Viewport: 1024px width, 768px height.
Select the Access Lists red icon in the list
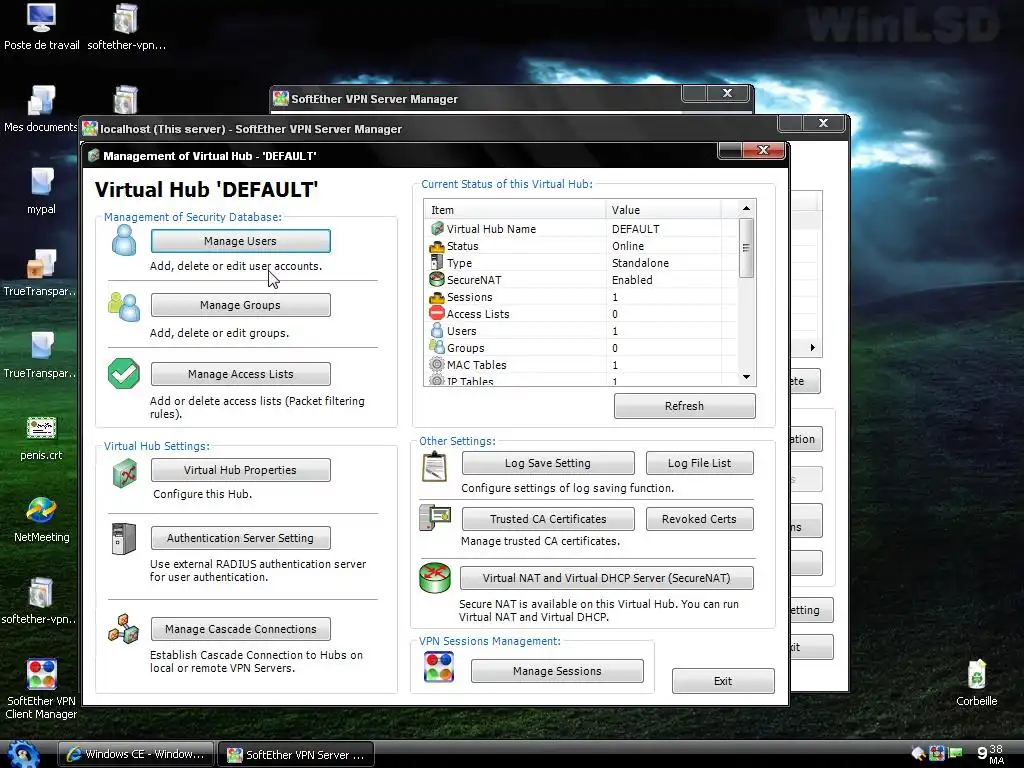click(437, 313)
